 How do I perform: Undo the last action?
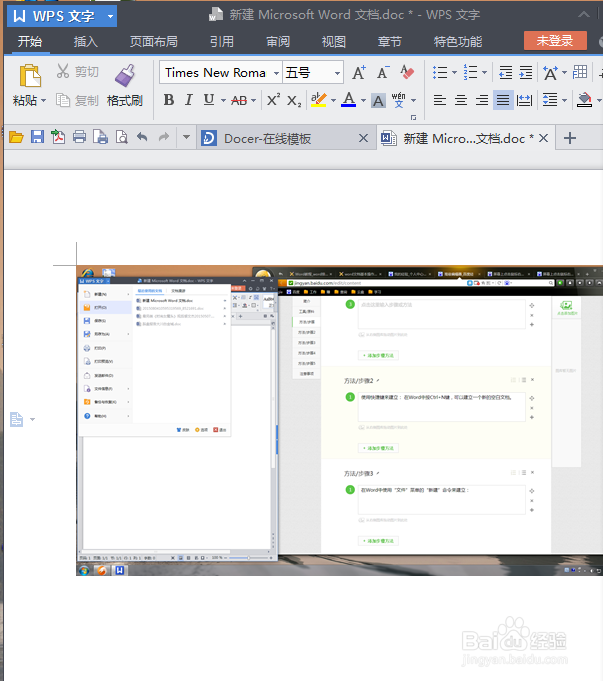142,137
